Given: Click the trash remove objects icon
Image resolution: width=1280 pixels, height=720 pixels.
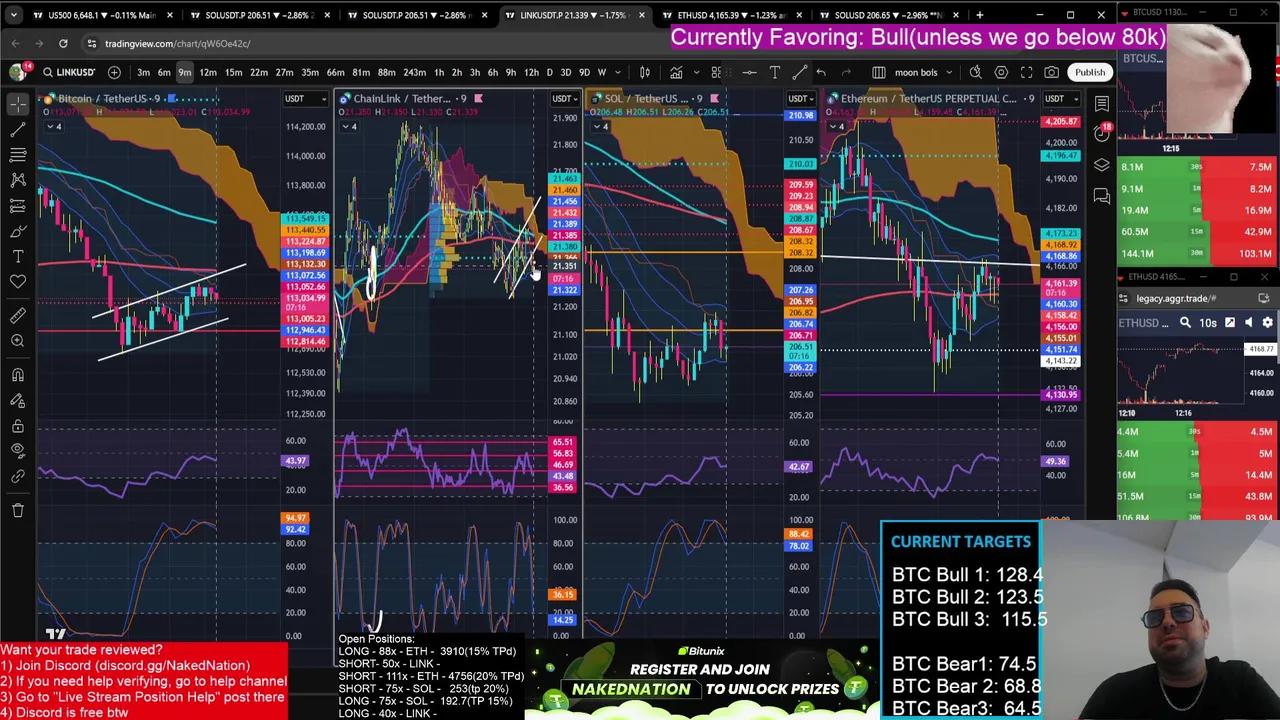Looking at the screenshot, I should click(18, 511).
